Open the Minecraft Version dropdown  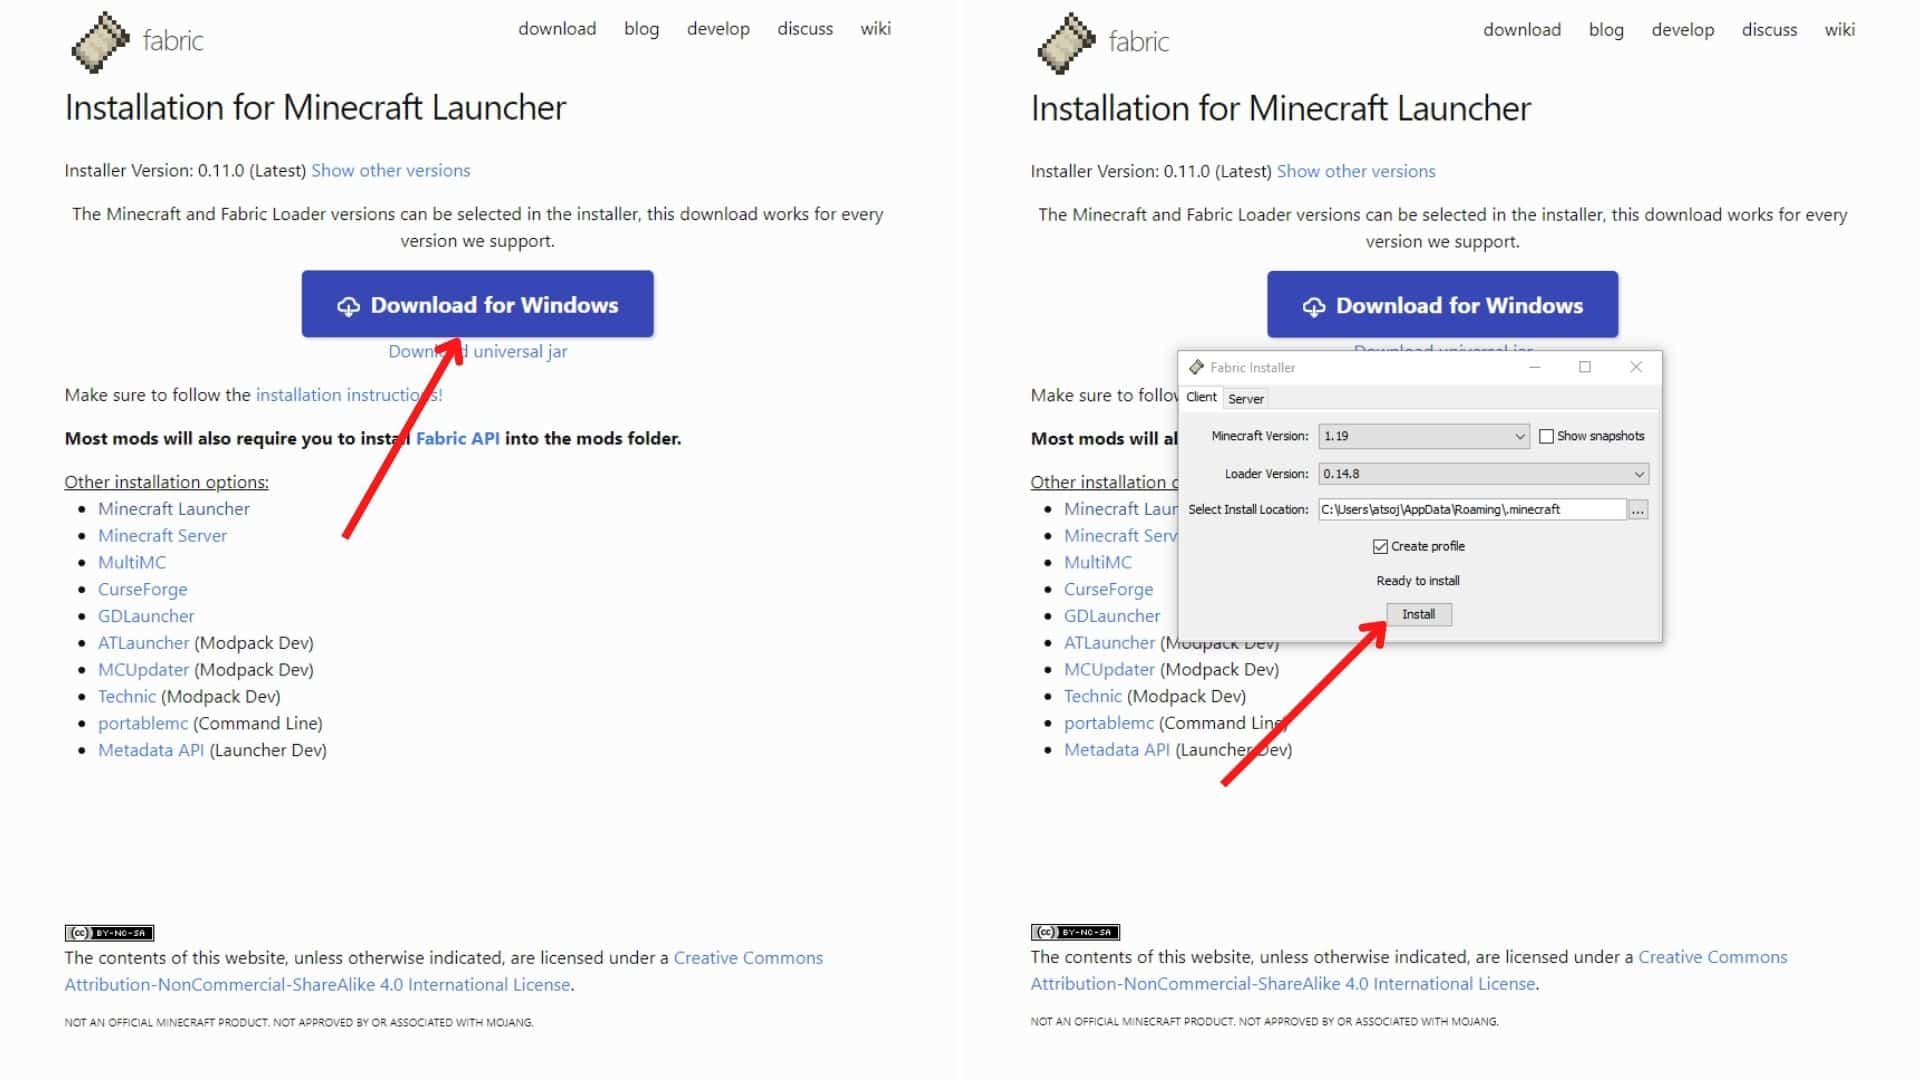tap(1424, 436)
